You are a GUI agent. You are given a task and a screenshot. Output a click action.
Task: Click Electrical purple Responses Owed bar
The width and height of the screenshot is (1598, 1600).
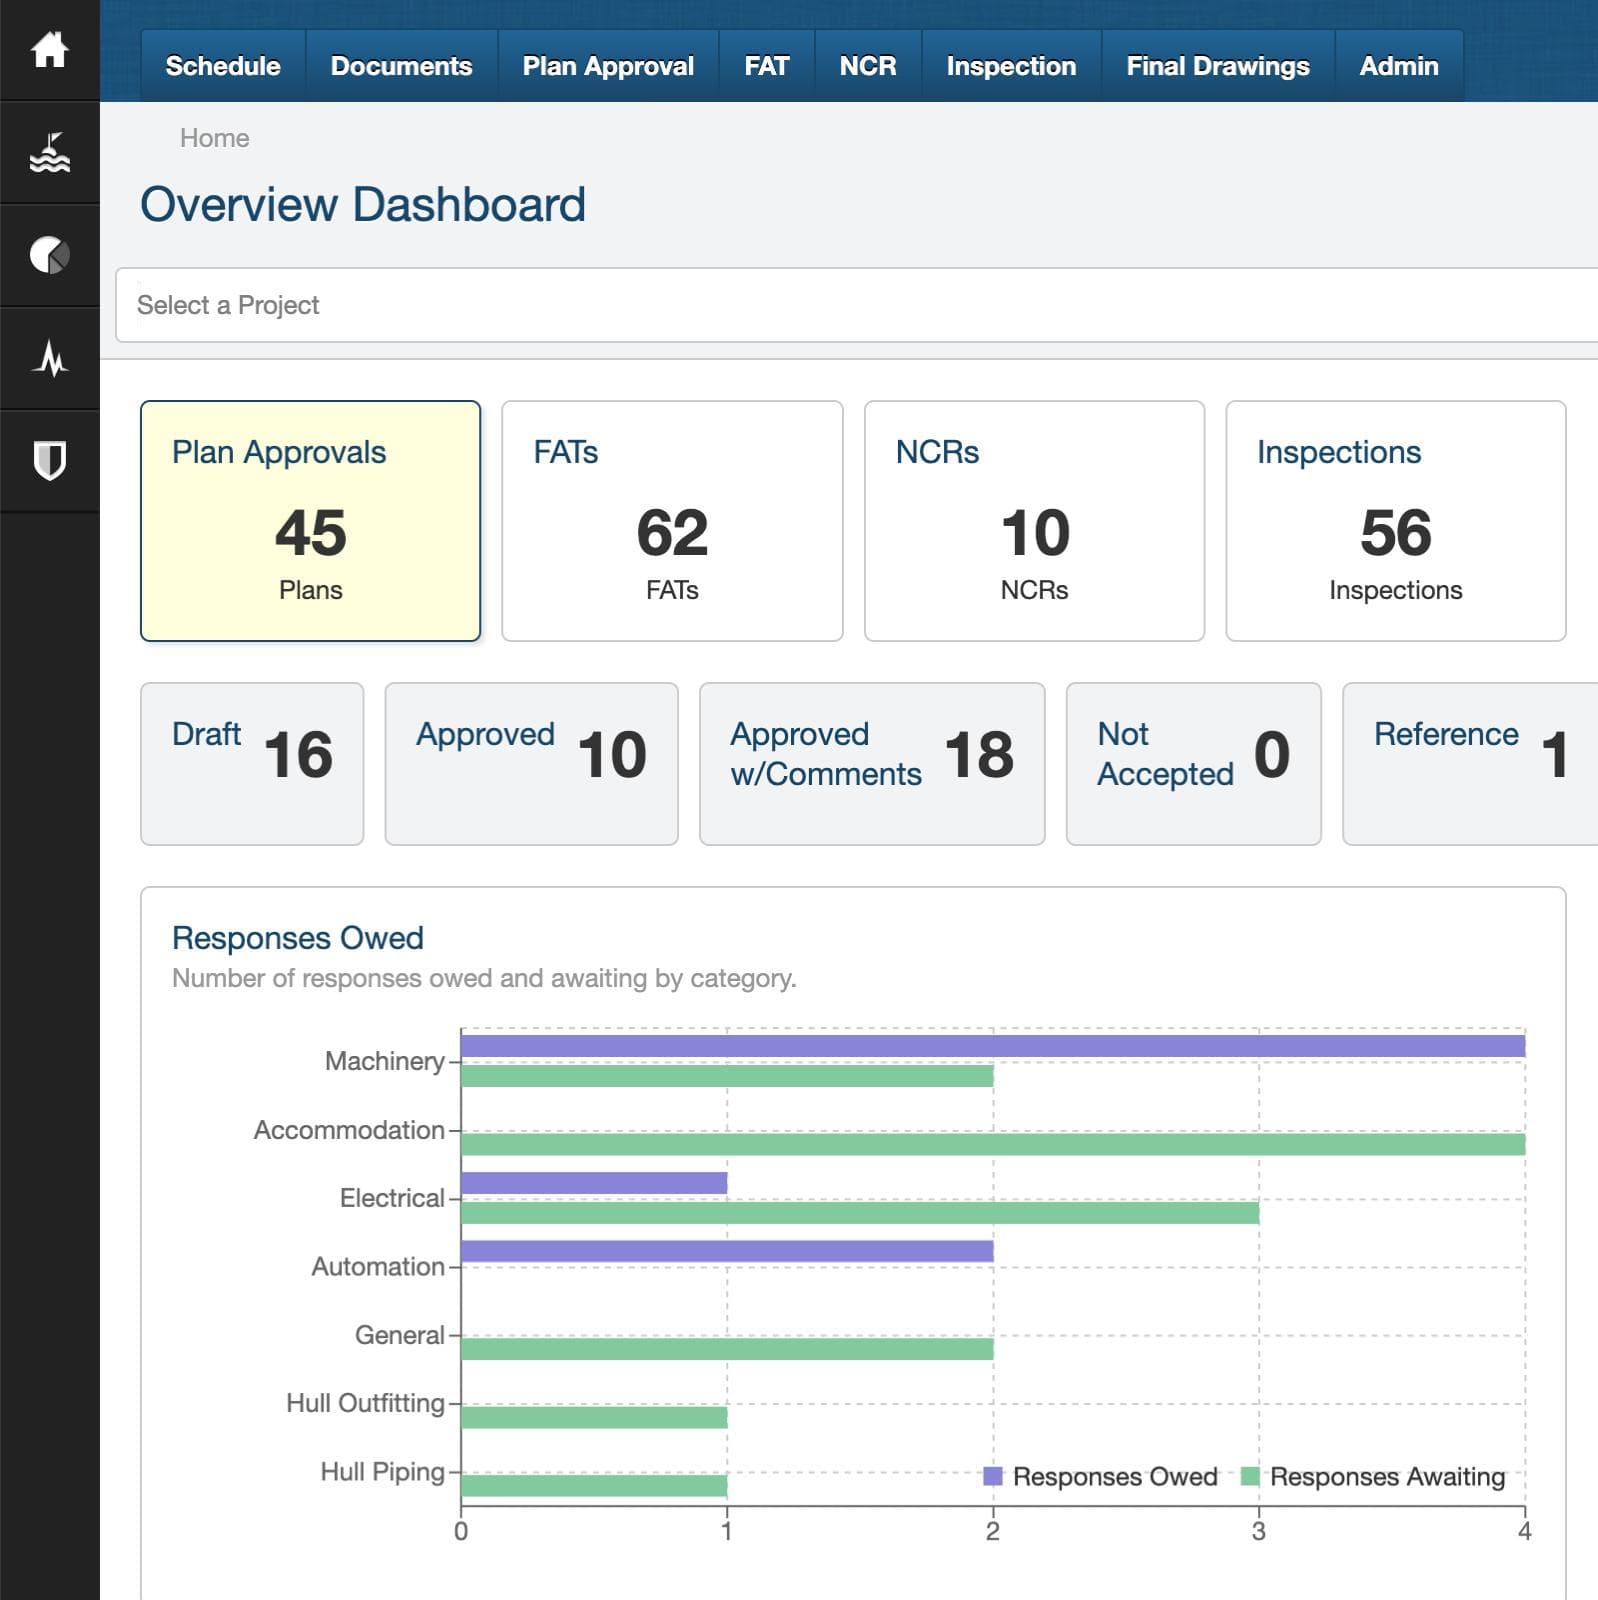click(594, 1183)
